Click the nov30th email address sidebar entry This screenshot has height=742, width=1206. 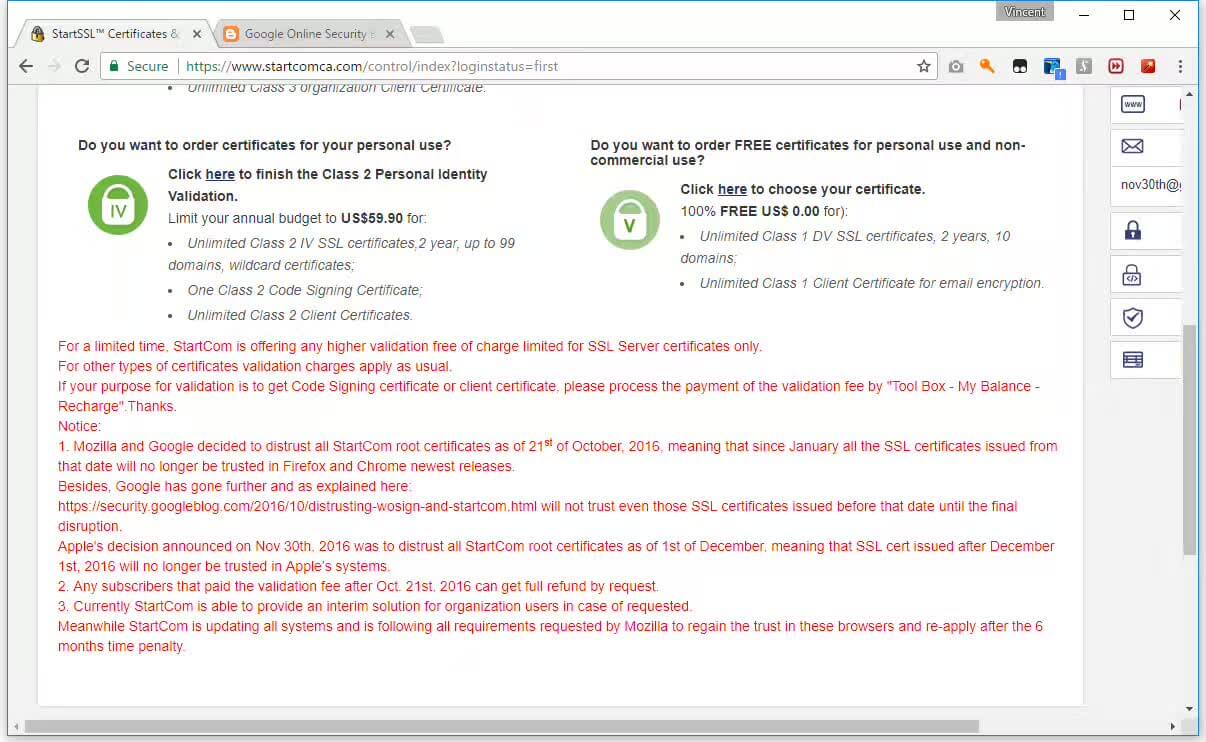[x=1150, y=185]
